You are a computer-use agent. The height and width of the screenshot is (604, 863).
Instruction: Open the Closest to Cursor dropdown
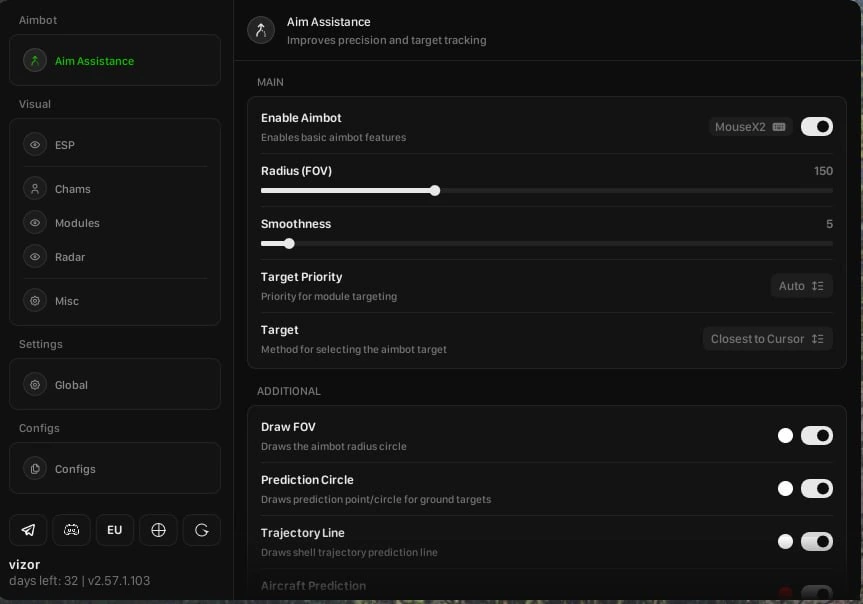click(767, 339)
